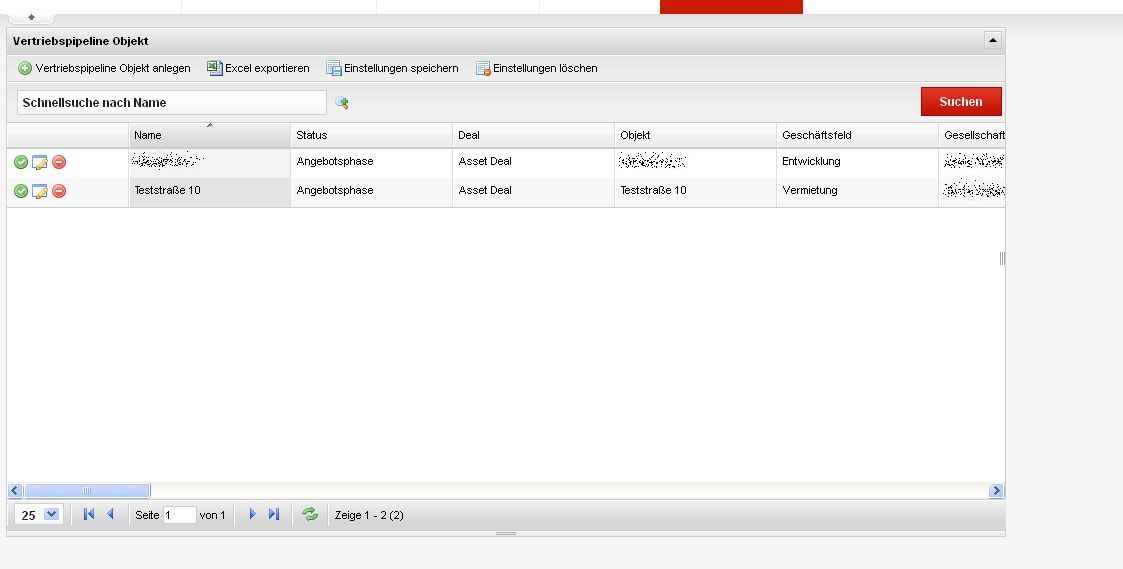
Task: Click the up-arrow tab above the panel
Action: (x=32, y=16)
